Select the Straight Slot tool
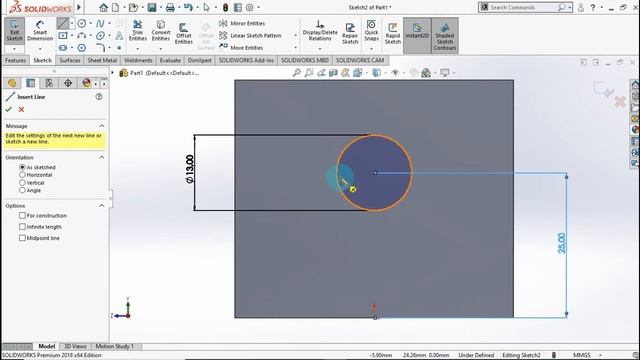 [63, 48]
